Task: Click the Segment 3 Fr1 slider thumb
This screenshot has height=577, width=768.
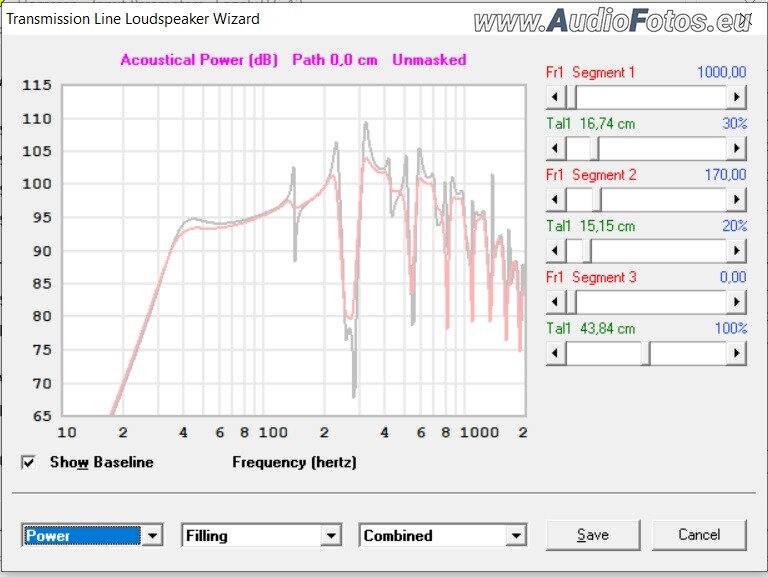Action: 571,302
